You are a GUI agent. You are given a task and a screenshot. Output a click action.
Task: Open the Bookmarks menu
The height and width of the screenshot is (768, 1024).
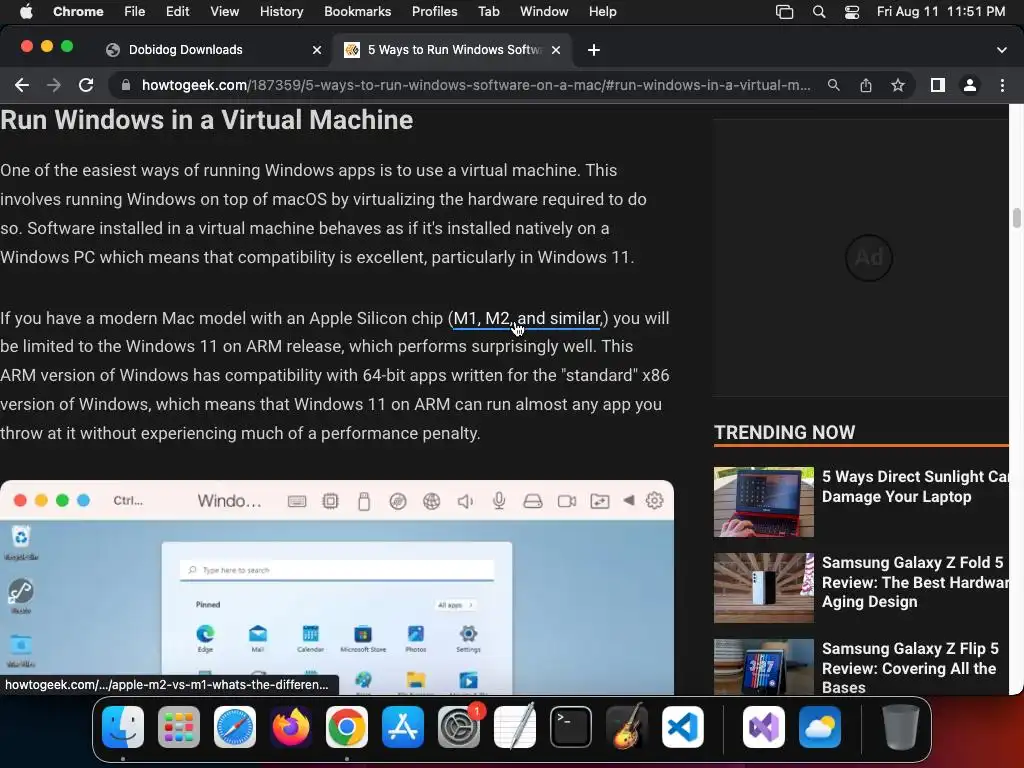coord(357,11)
